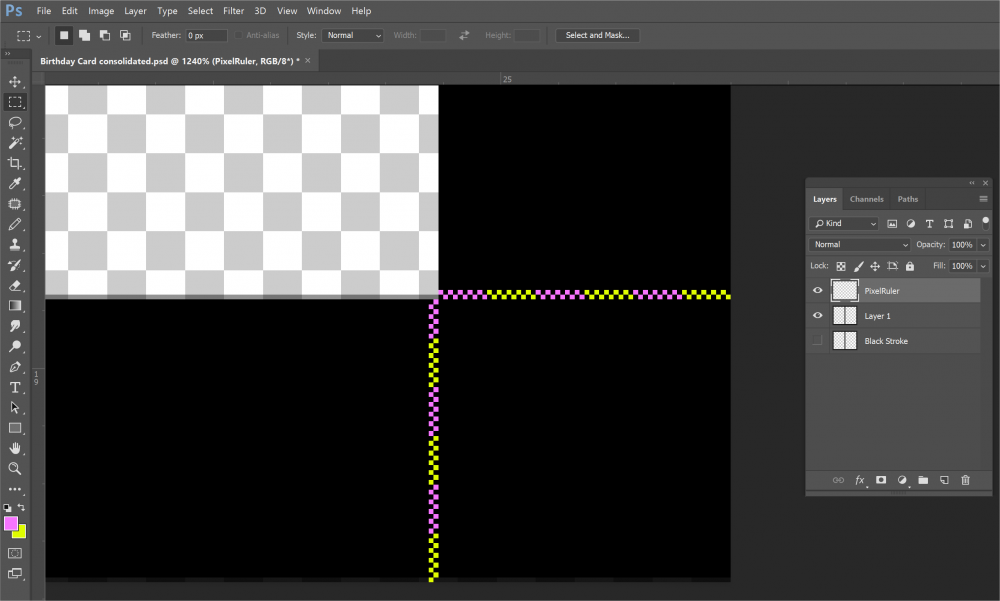Select the Zoom tool
1000x601 pixels.
tap(15, 468)
